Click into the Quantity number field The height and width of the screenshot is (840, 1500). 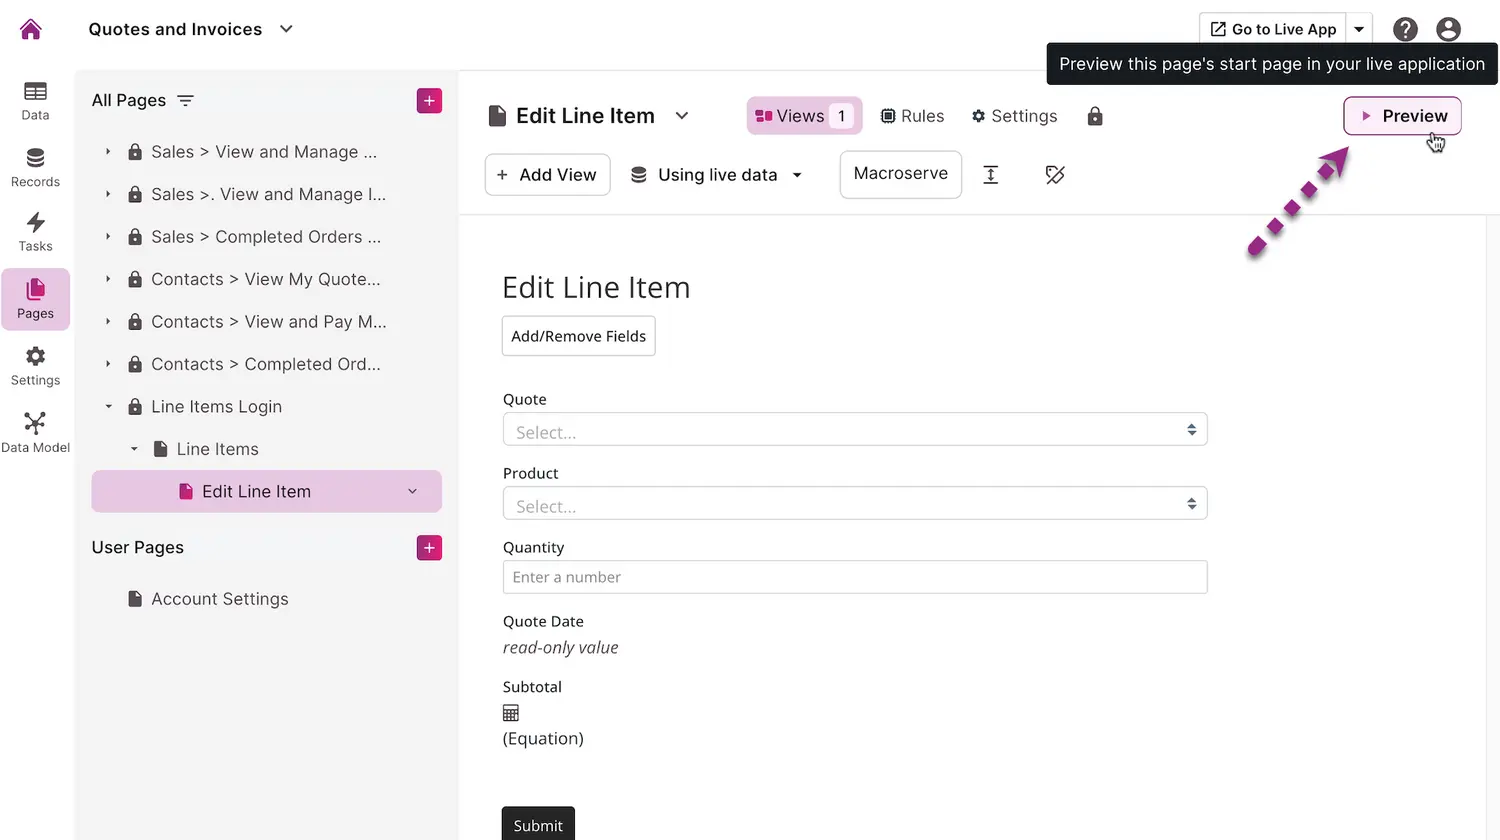(854, 577)
